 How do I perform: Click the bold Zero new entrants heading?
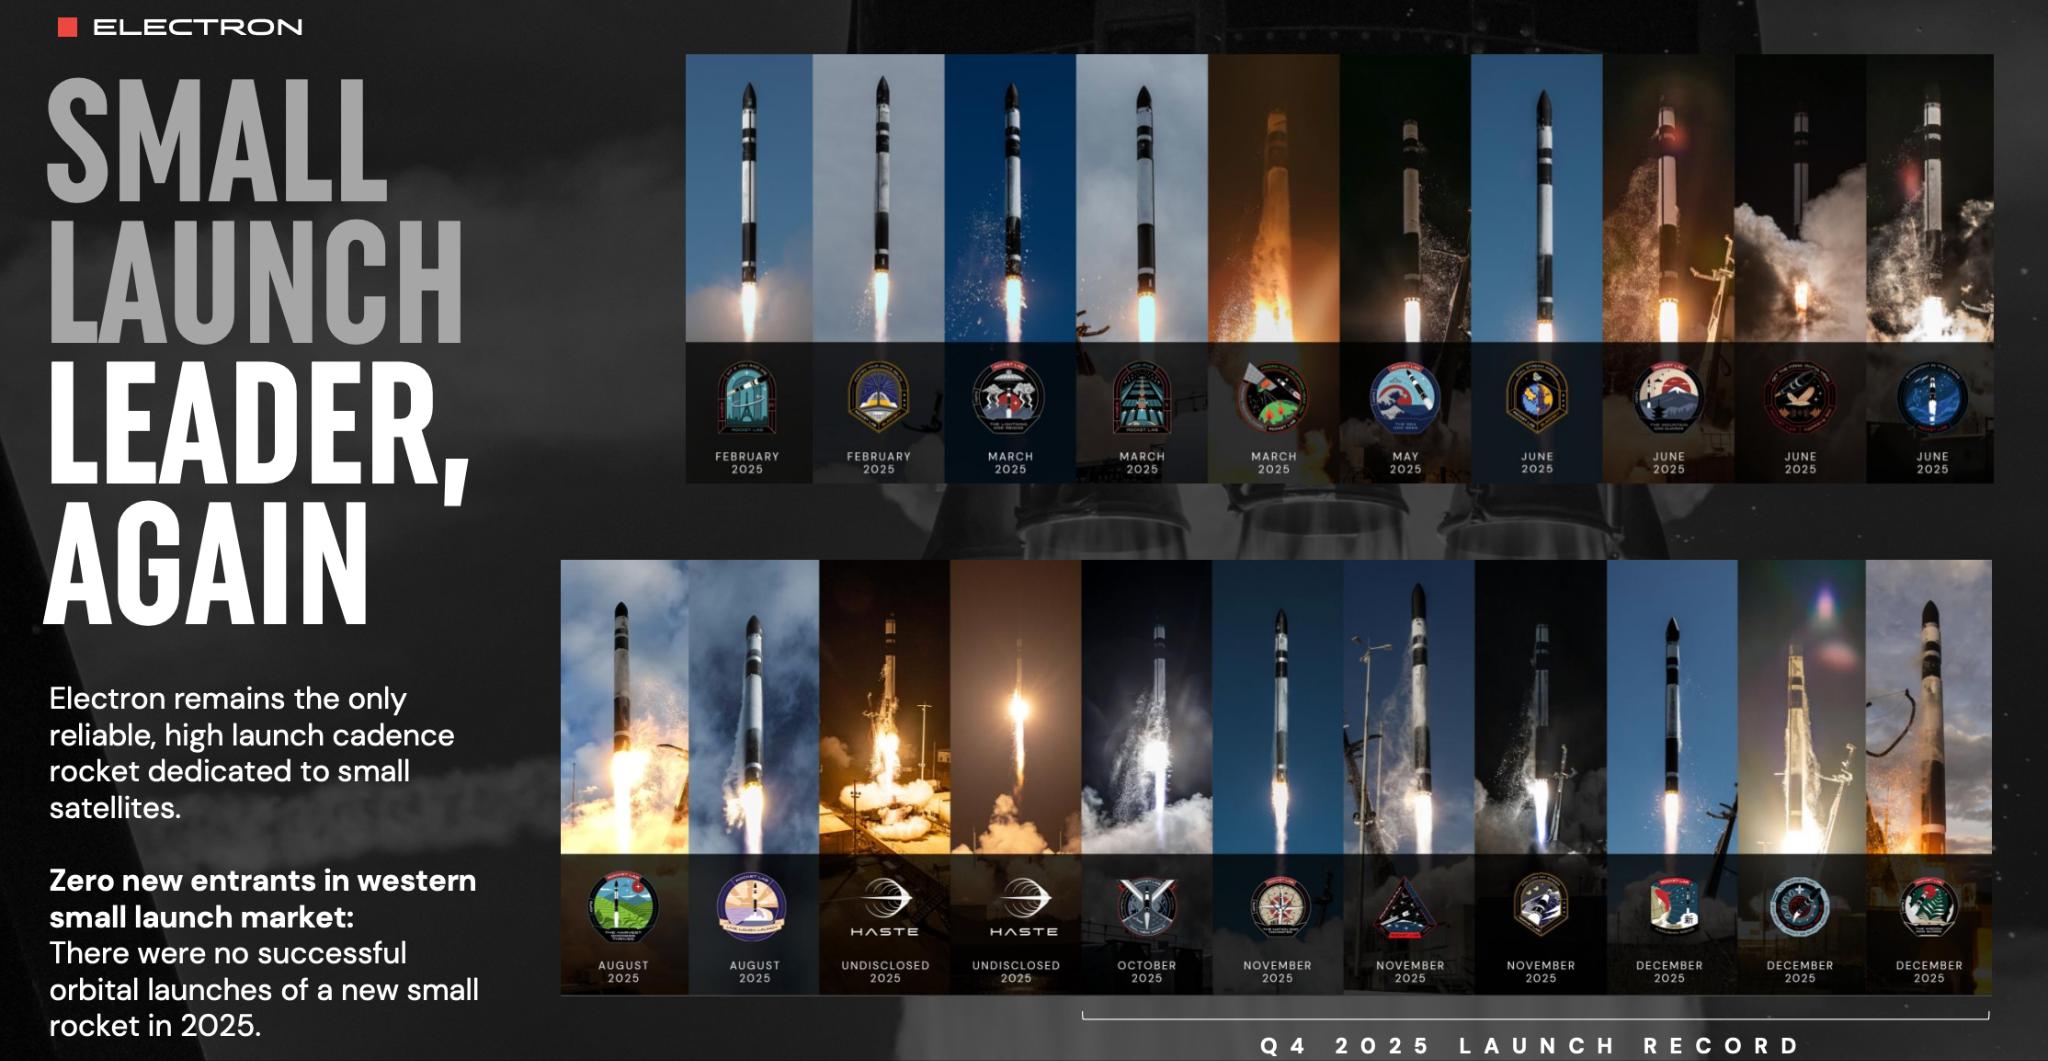tap(263, 899)
